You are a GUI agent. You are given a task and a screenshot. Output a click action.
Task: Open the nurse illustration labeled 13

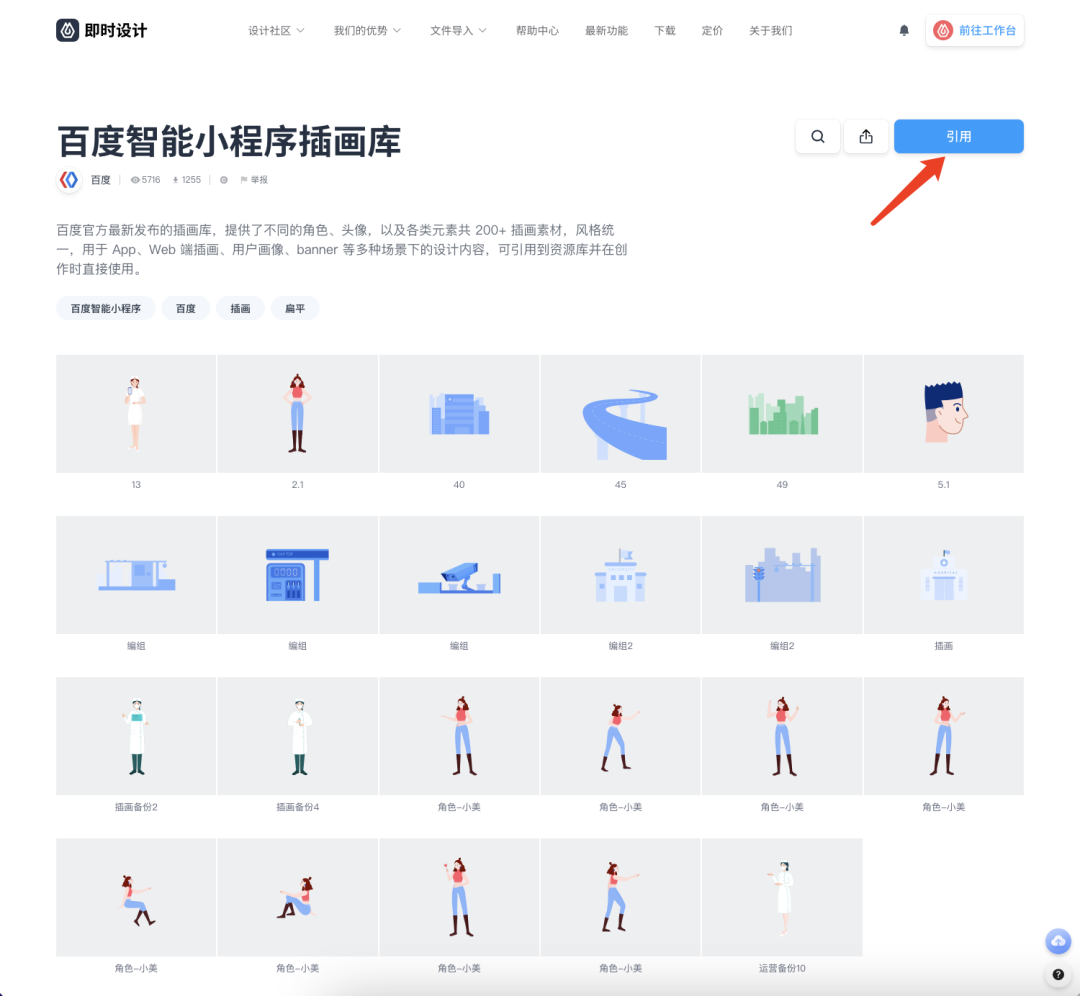tap(136, 414)
